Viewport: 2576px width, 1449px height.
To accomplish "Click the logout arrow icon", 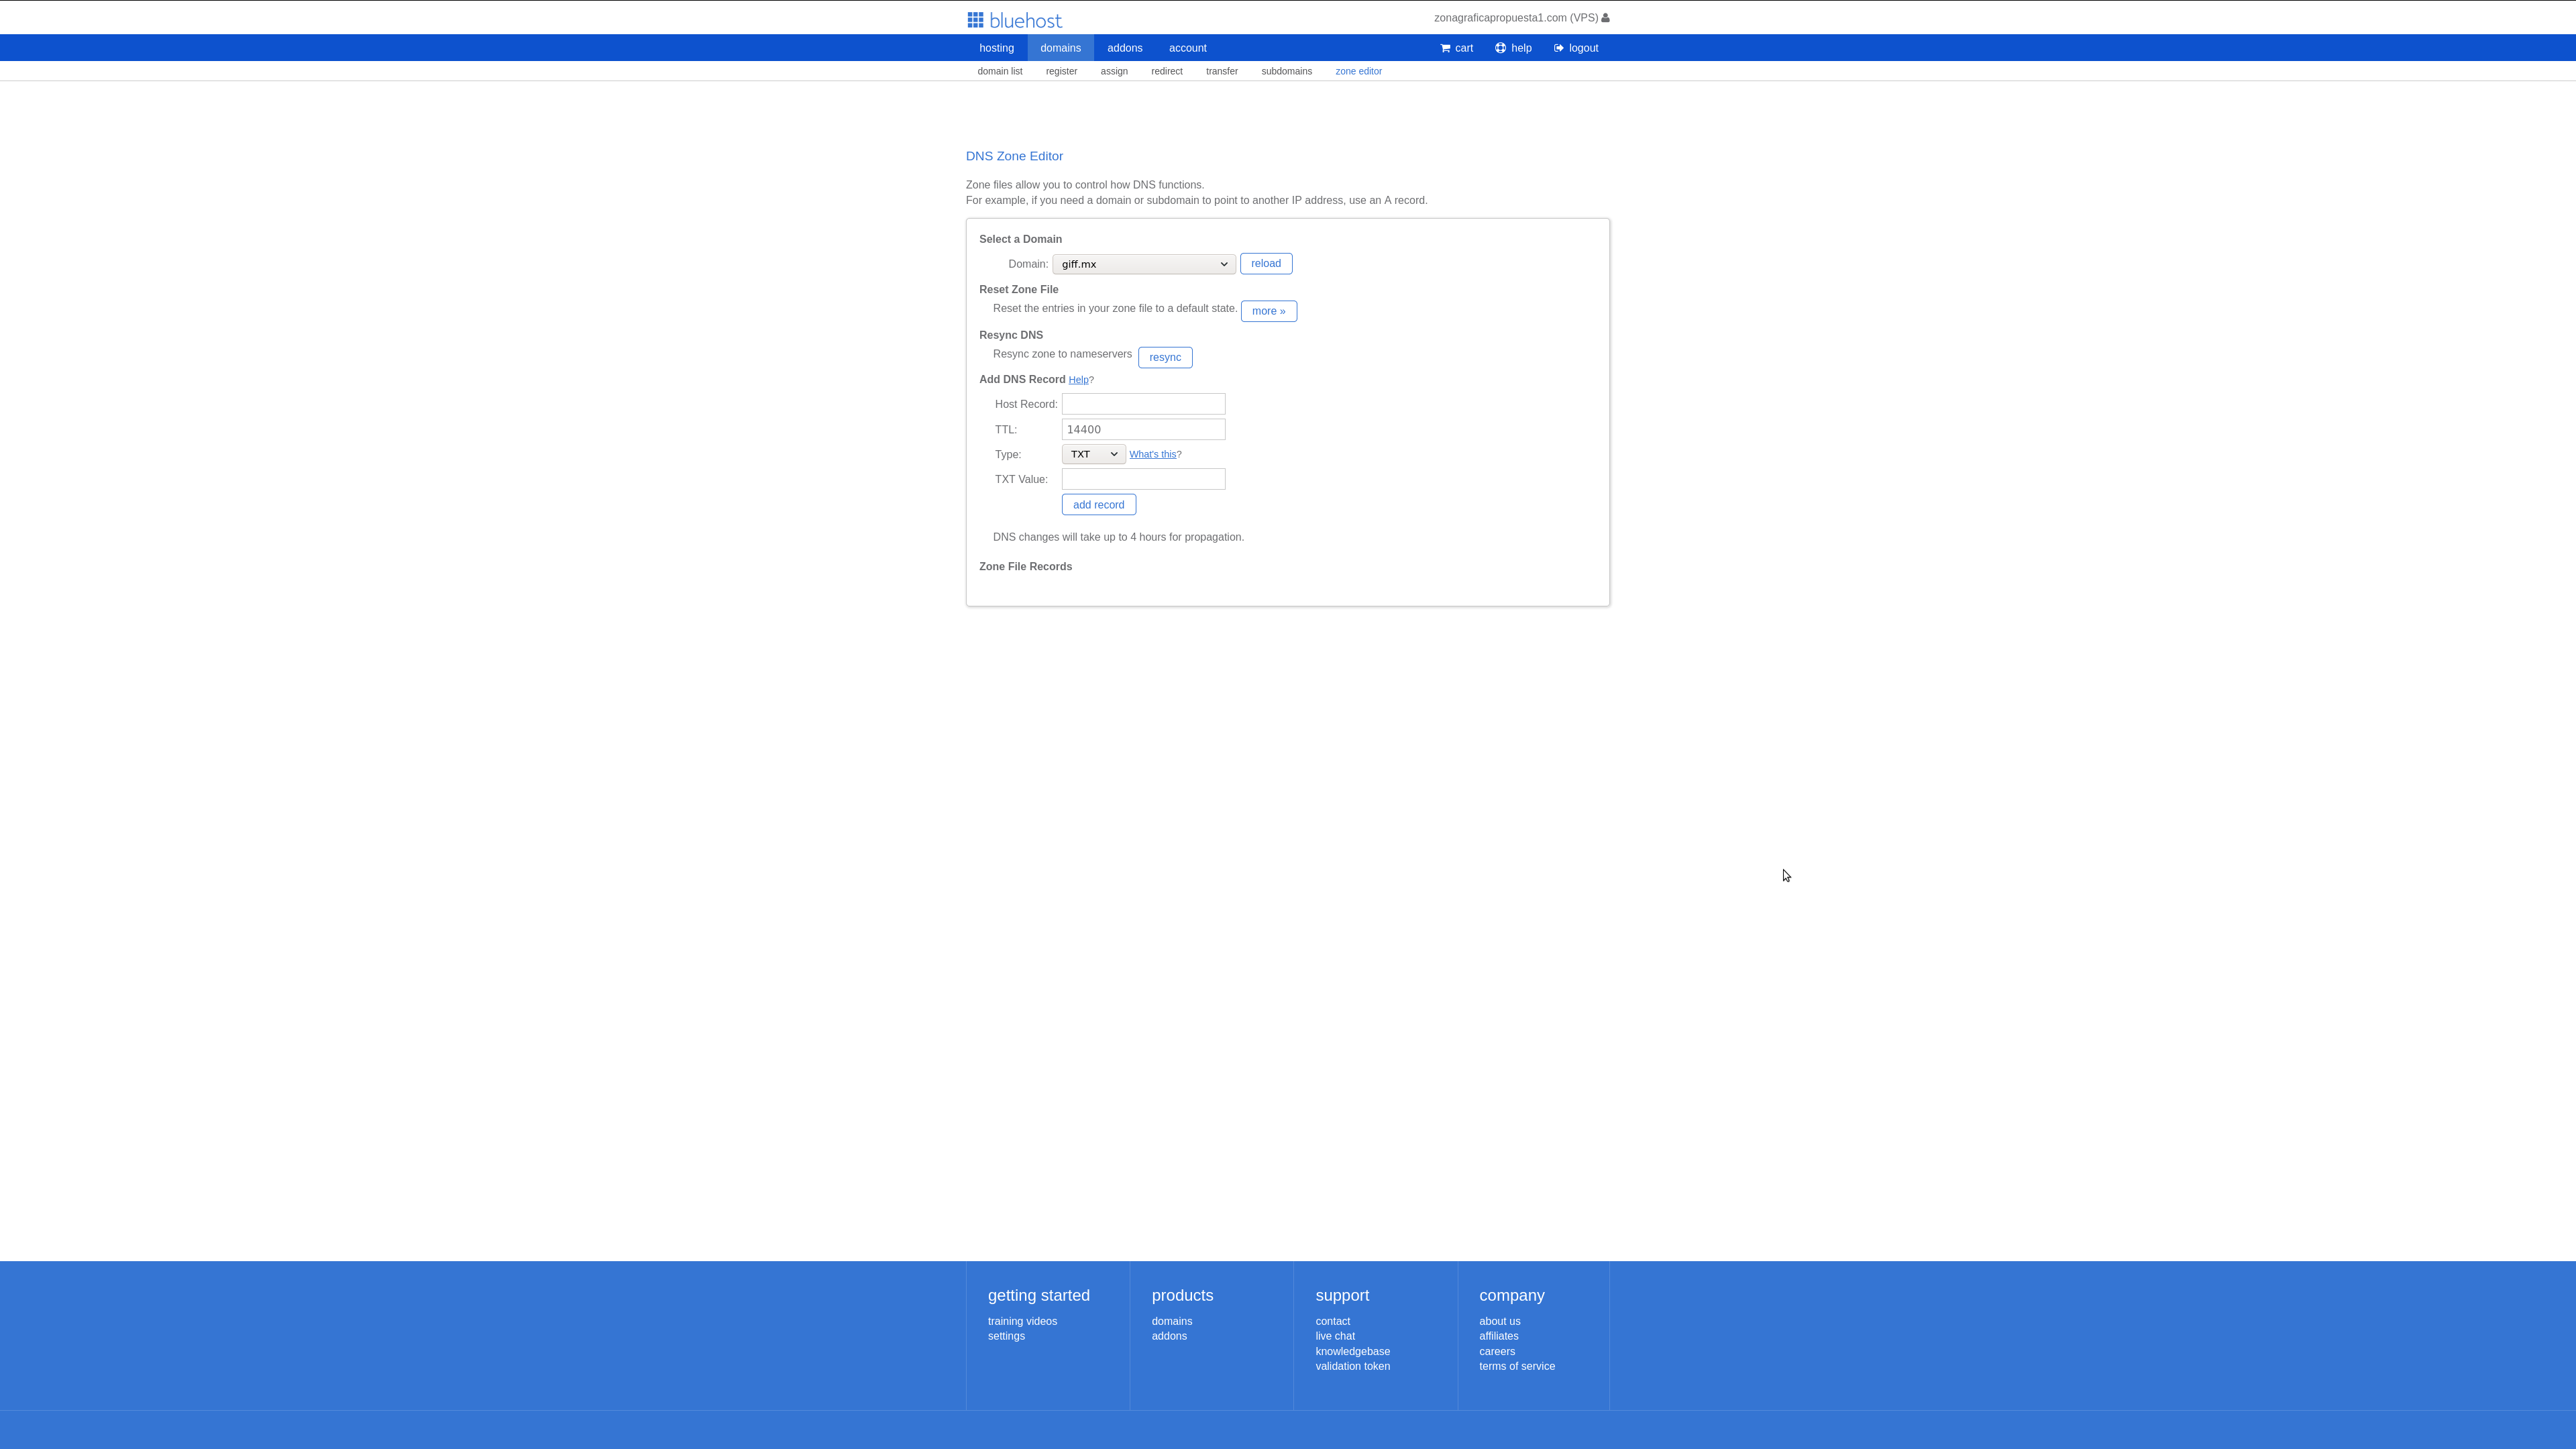I will (x=1558, y=48).
